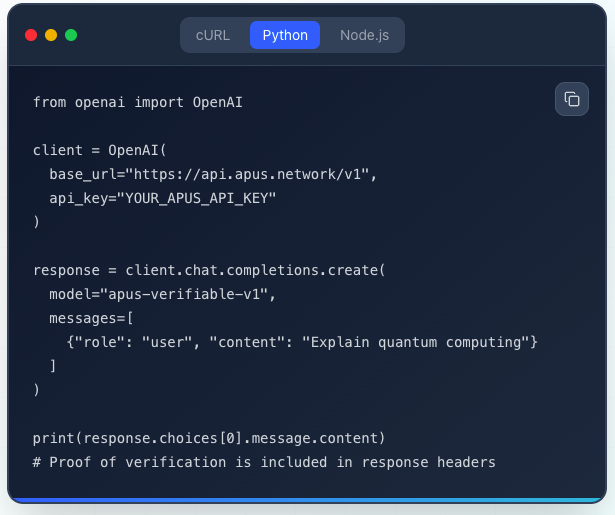Click the yellow minimize window dot
The width and height of the screenshot is (615, 515).
click(x=51, y=35)
